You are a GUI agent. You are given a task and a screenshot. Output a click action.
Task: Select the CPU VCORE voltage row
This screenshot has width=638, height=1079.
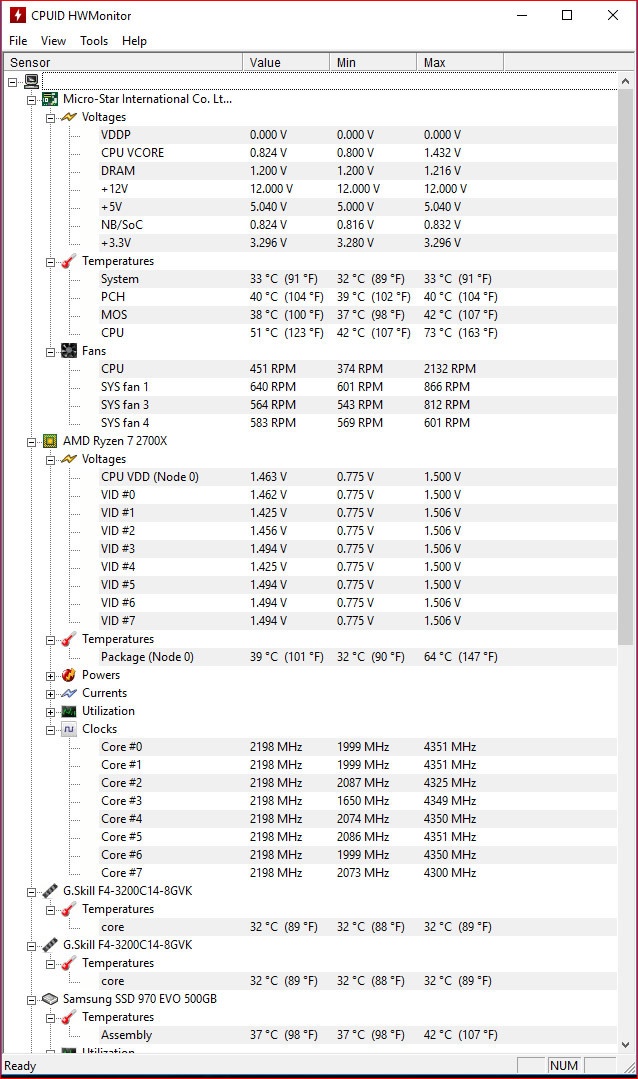[132, 153]
